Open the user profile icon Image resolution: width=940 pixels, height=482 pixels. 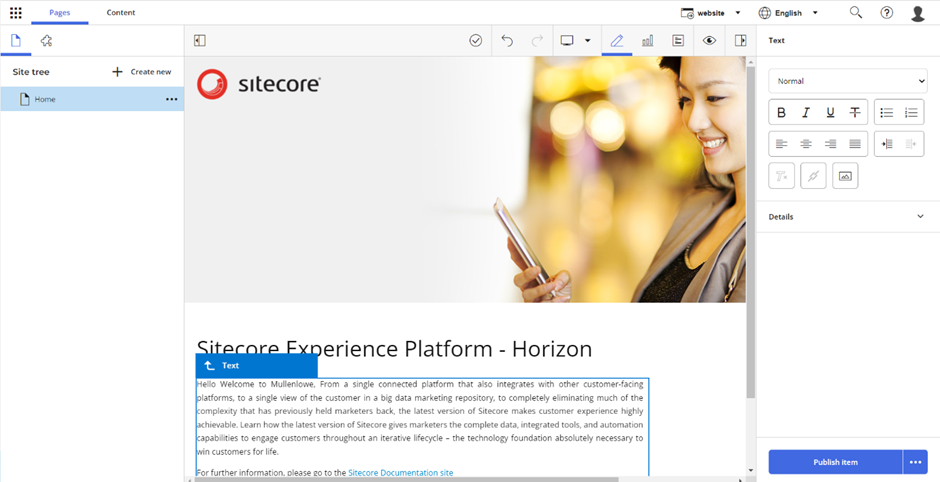[x=918, y=13]
